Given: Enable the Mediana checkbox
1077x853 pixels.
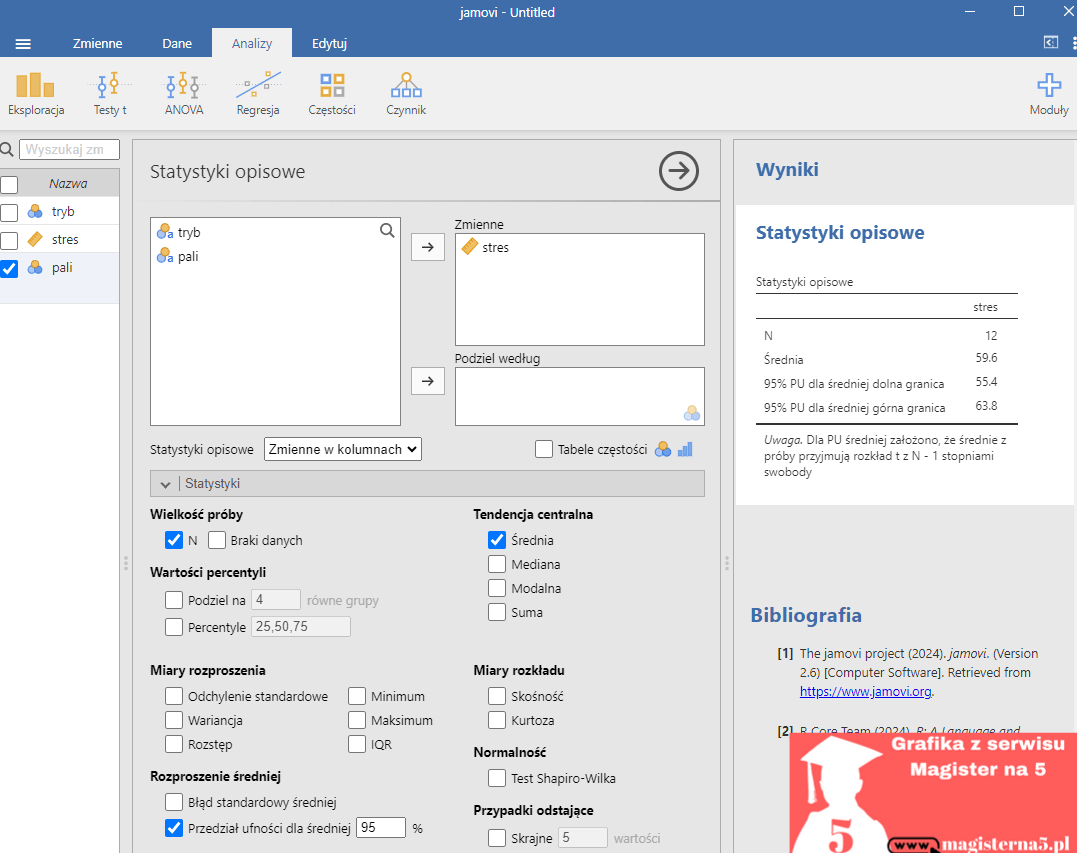Looking at the screenshot, I should (x=497, y=564).
